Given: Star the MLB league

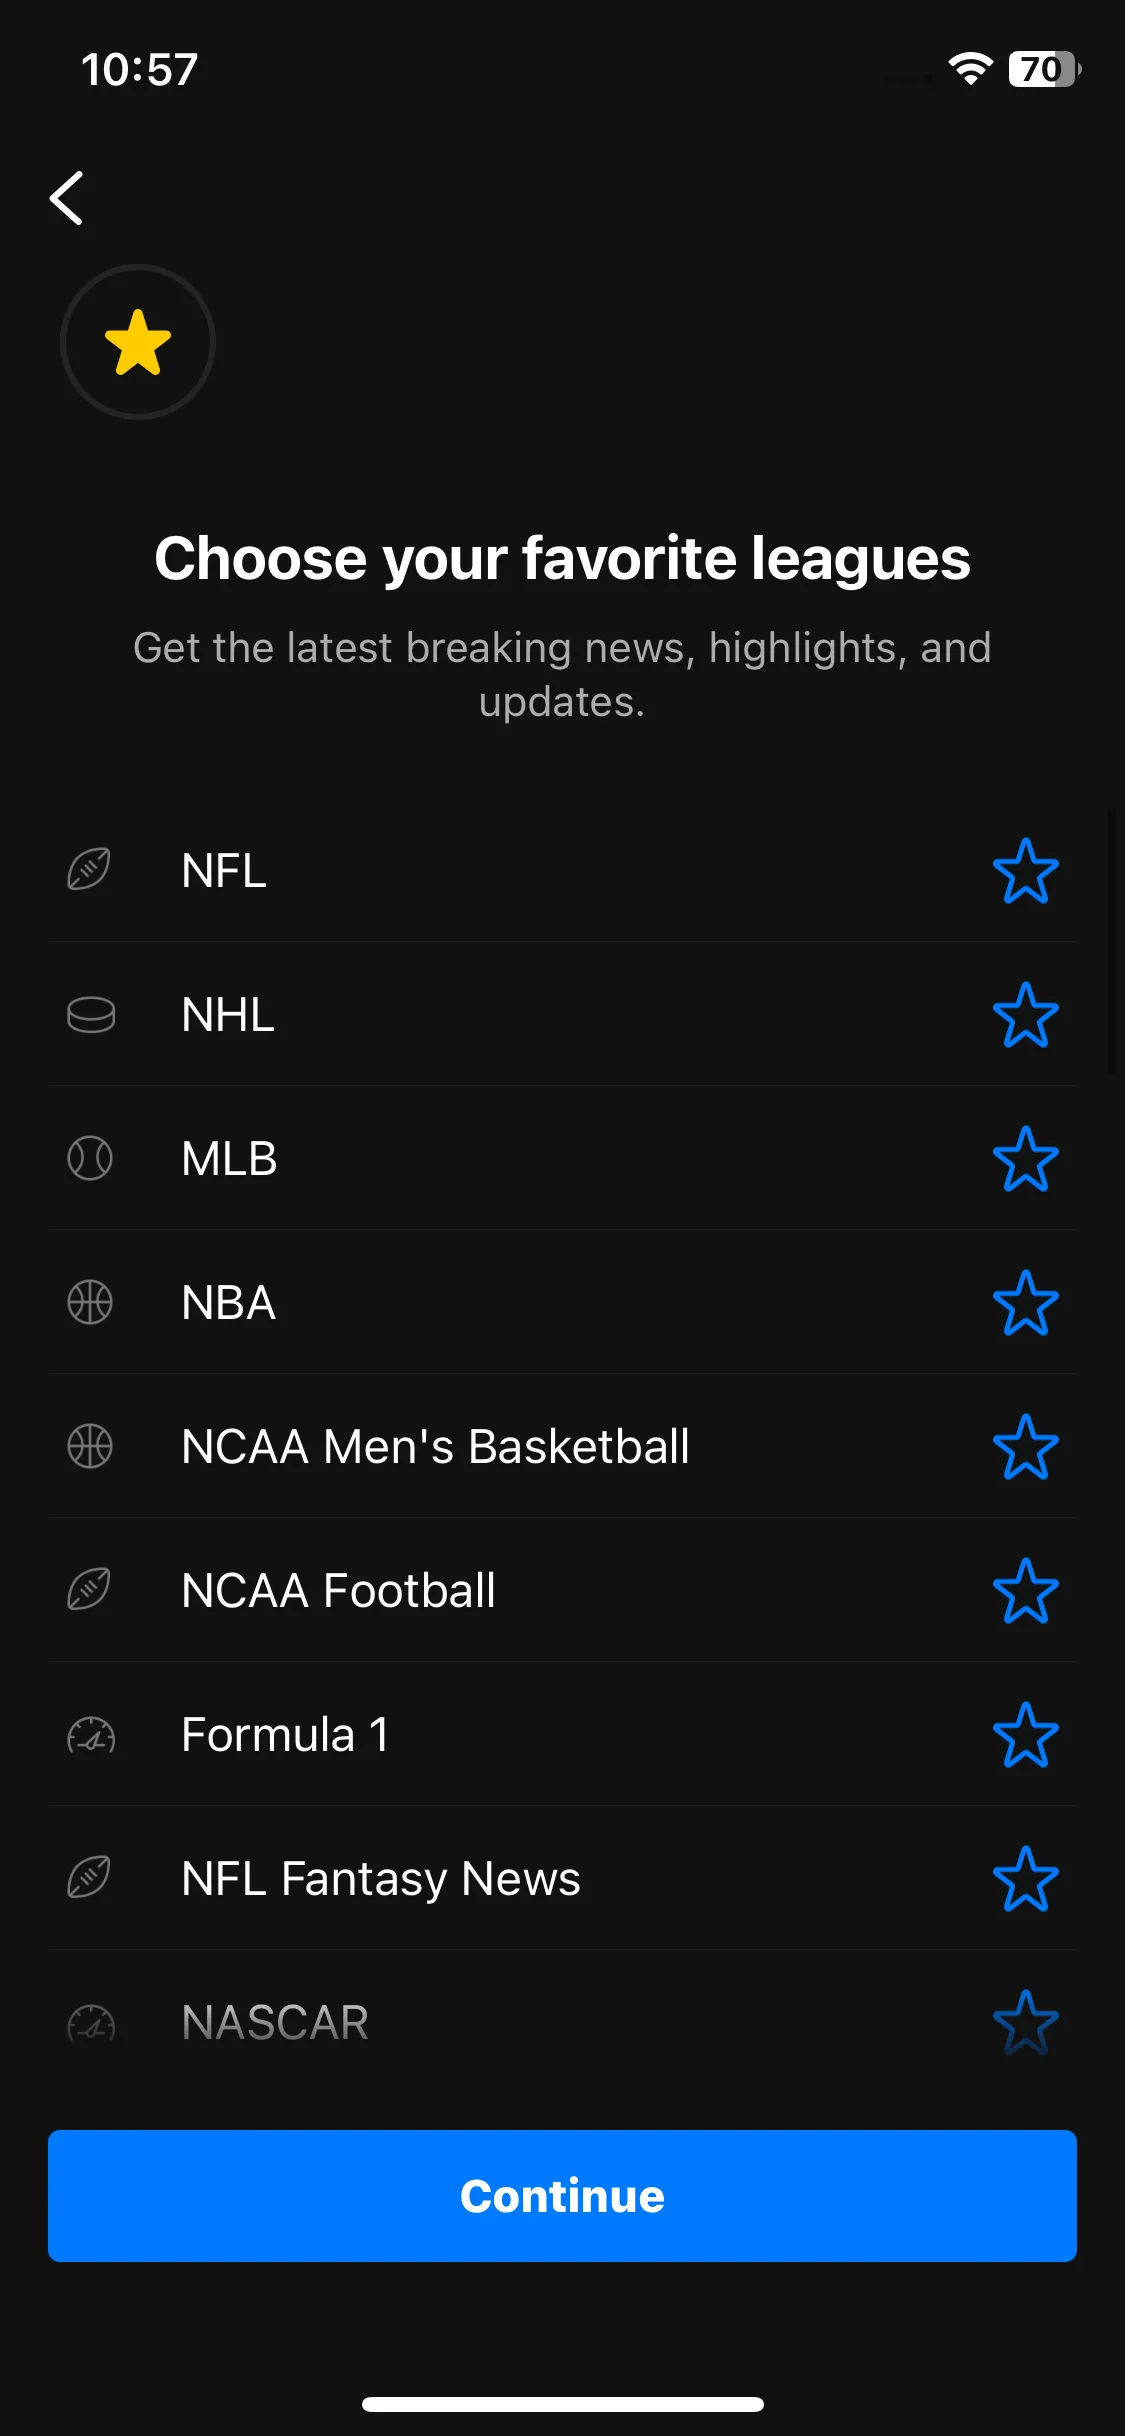Looking at the screenshot, I should coord(1026,1158).
